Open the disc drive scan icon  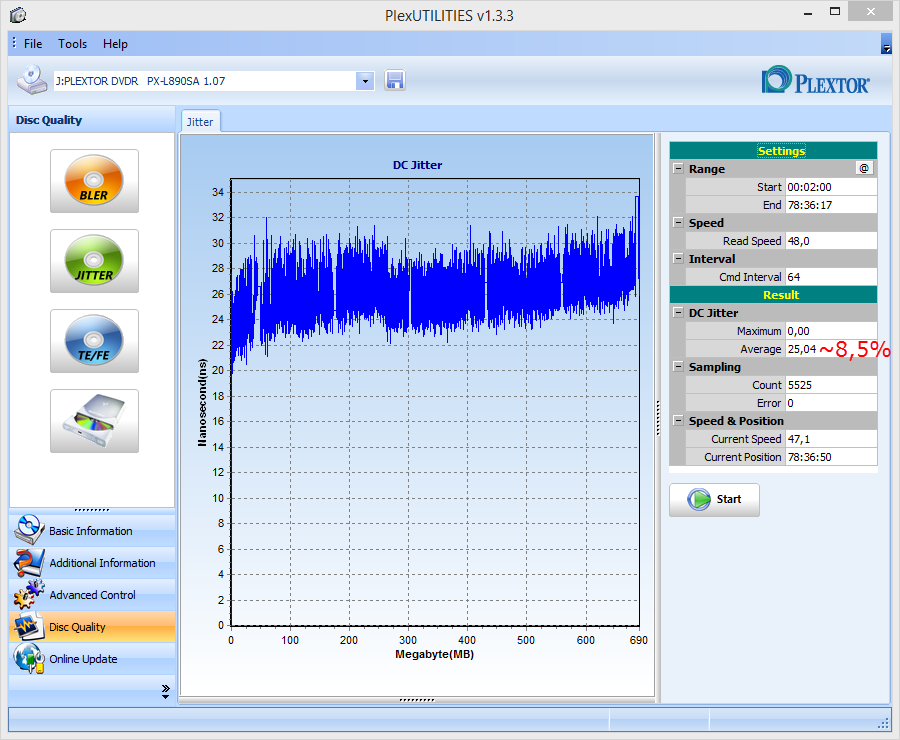(x=94, y=421)
